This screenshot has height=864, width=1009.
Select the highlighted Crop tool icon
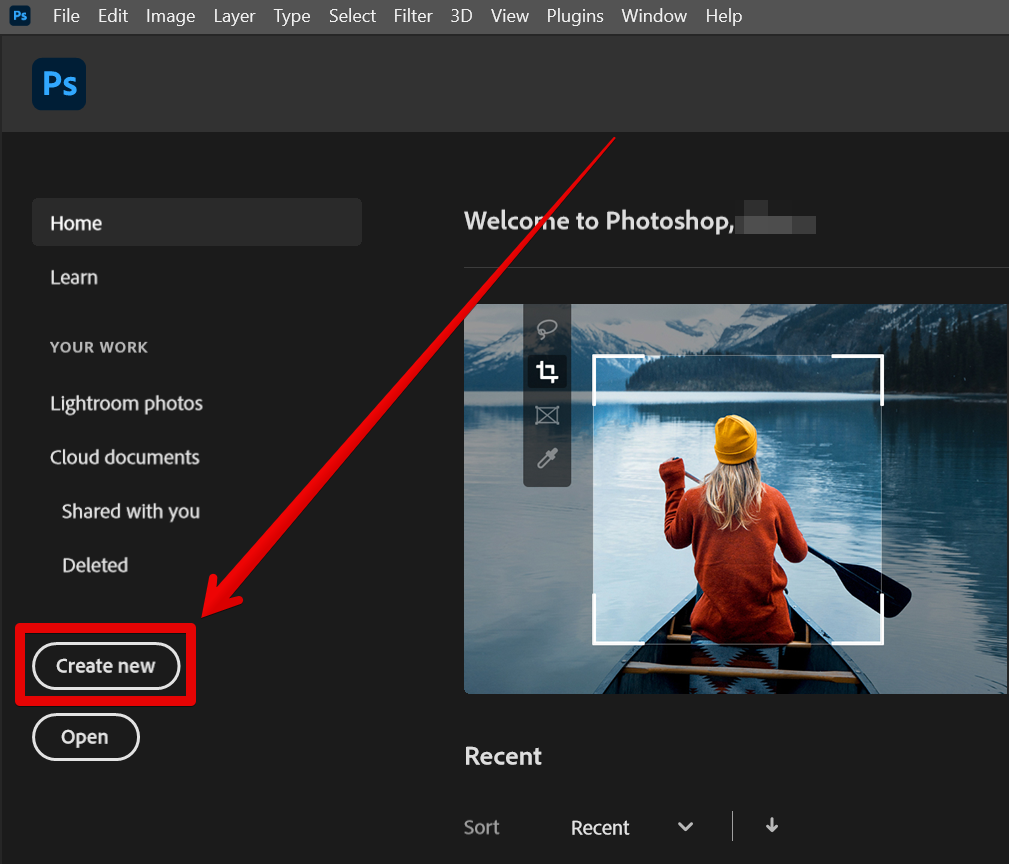pyautogui.click(x=547, y=372)
